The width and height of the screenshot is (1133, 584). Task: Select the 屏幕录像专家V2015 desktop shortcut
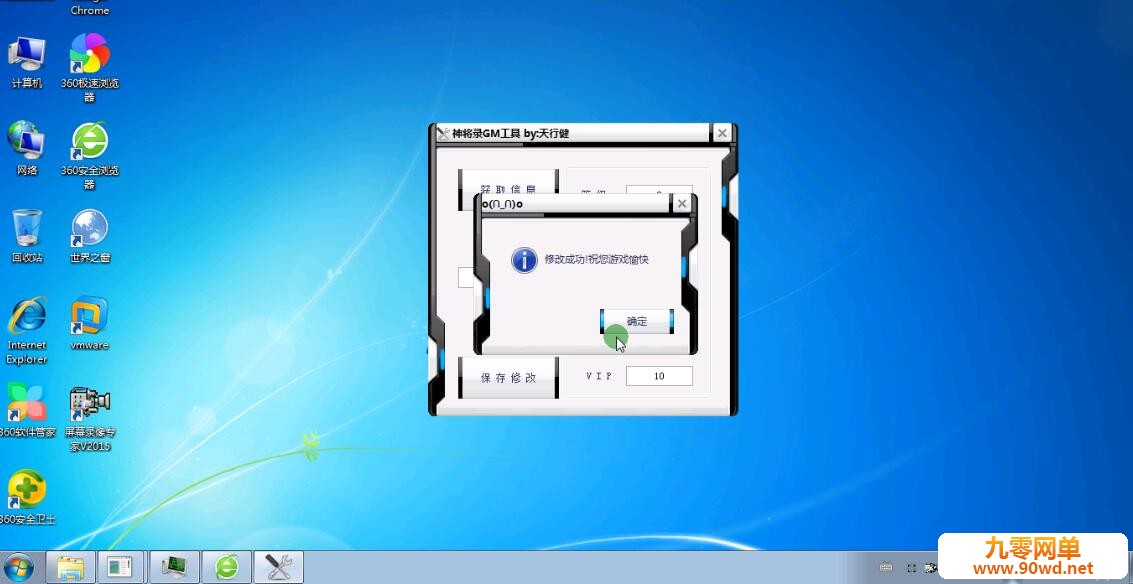pos(90,418)
